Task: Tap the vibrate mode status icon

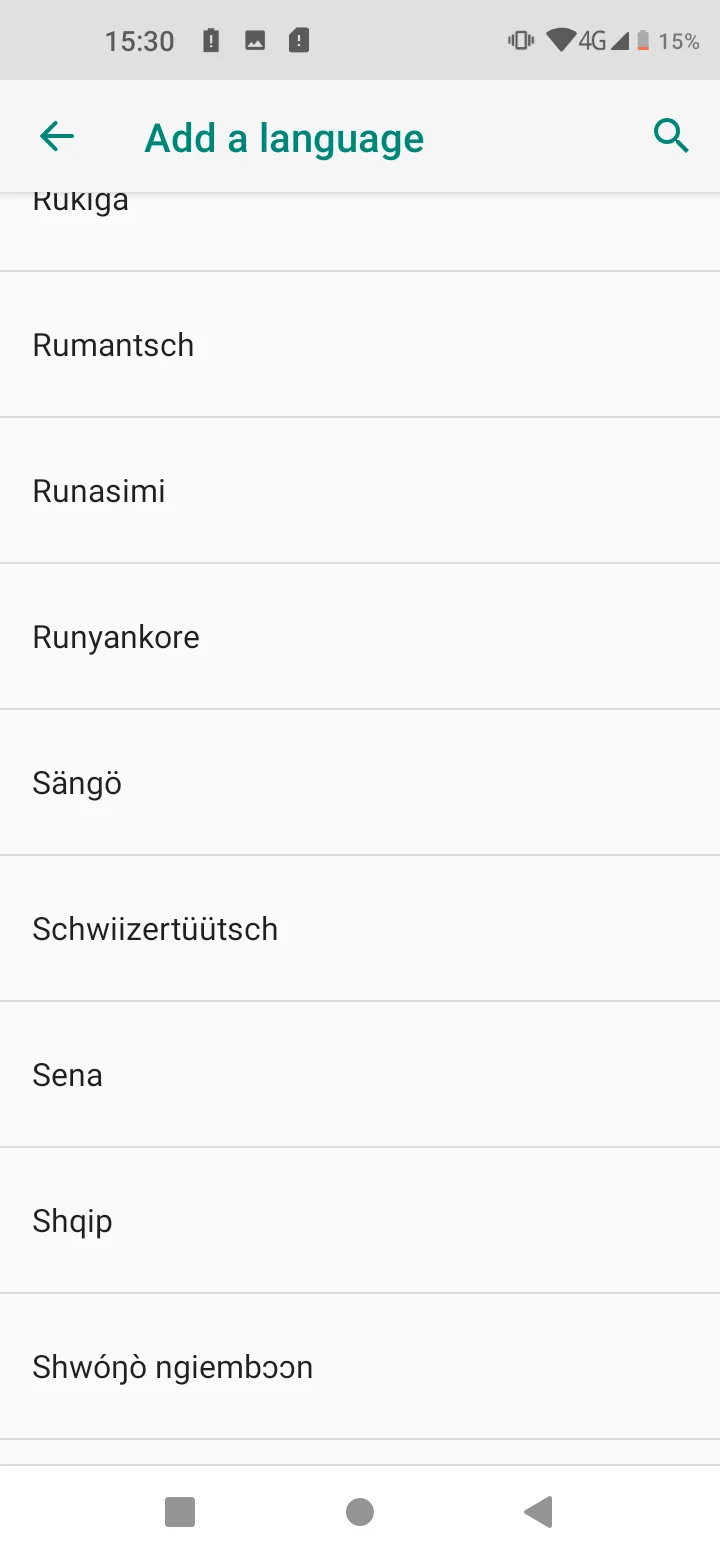Action: pyautogui.click(x=521, y=41)
